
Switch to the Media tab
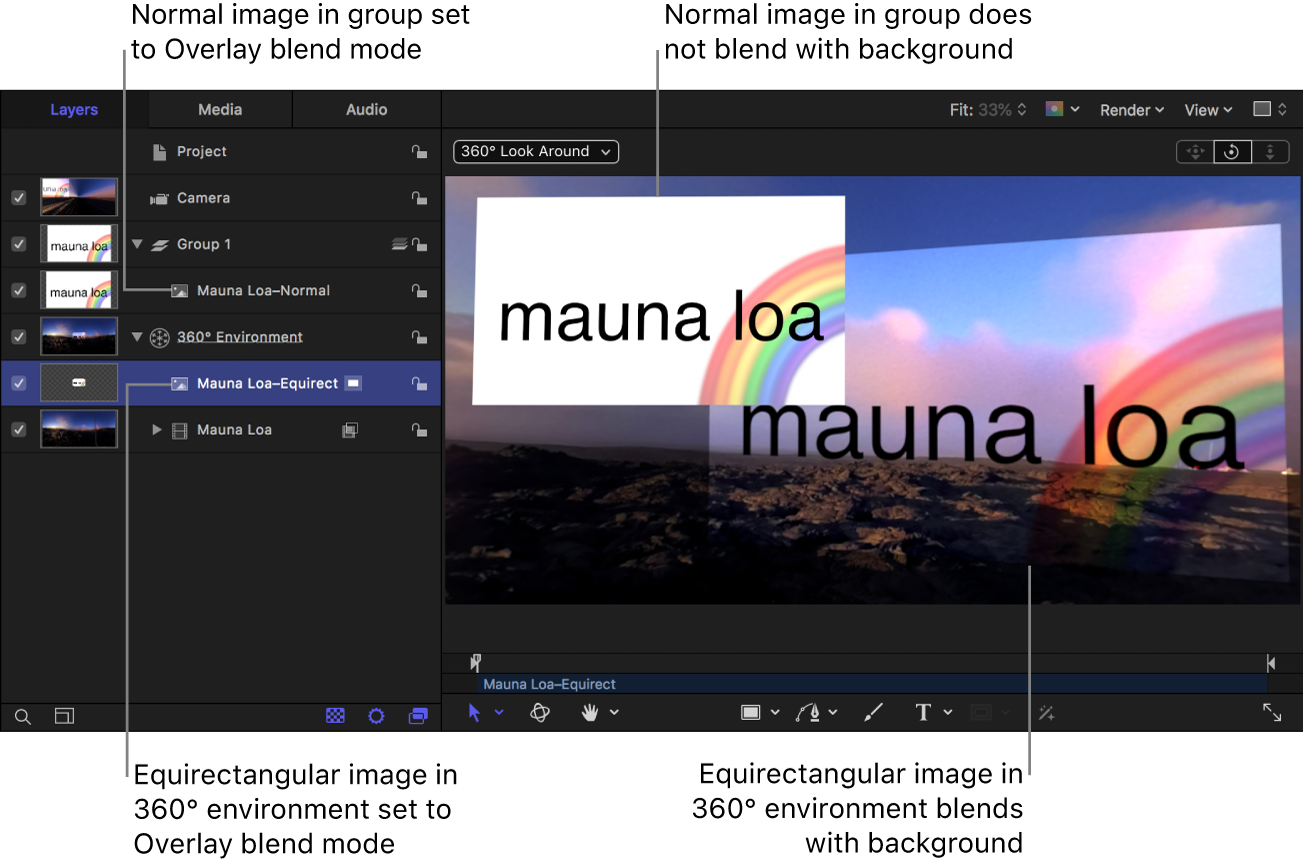tap(219, 109)
